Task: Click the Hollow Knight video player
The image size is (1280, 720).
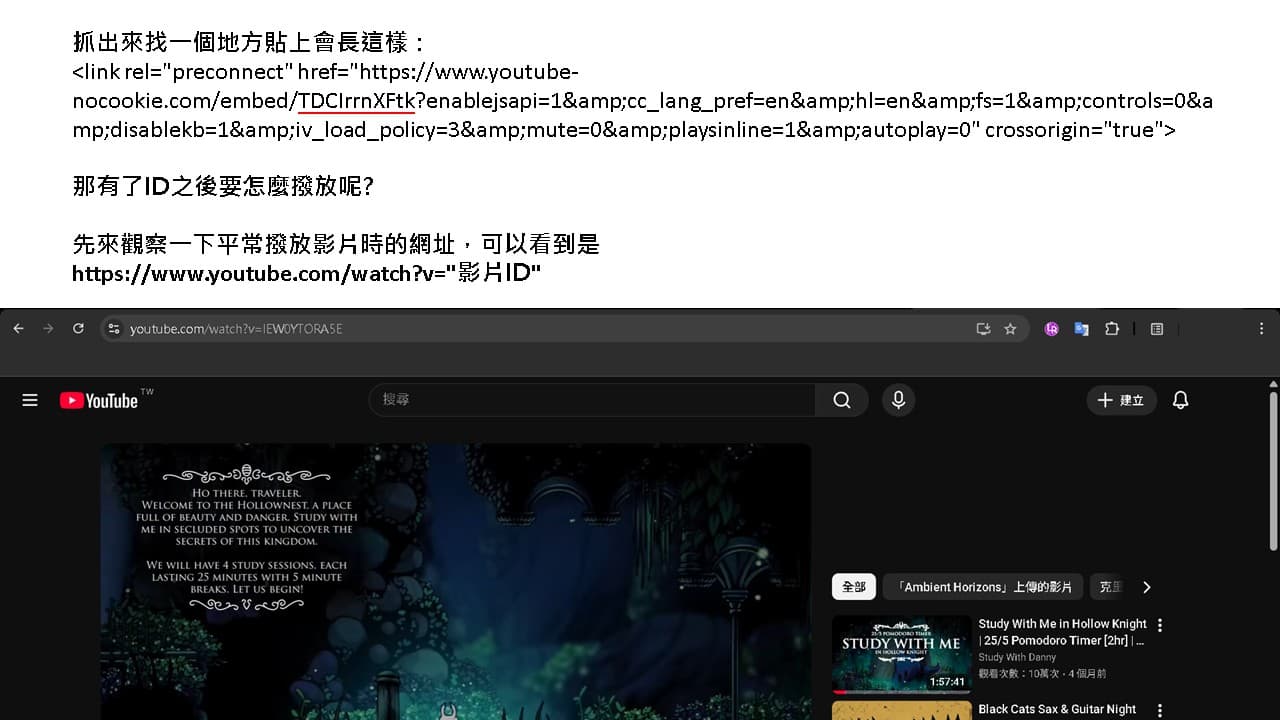Action: 456,582
